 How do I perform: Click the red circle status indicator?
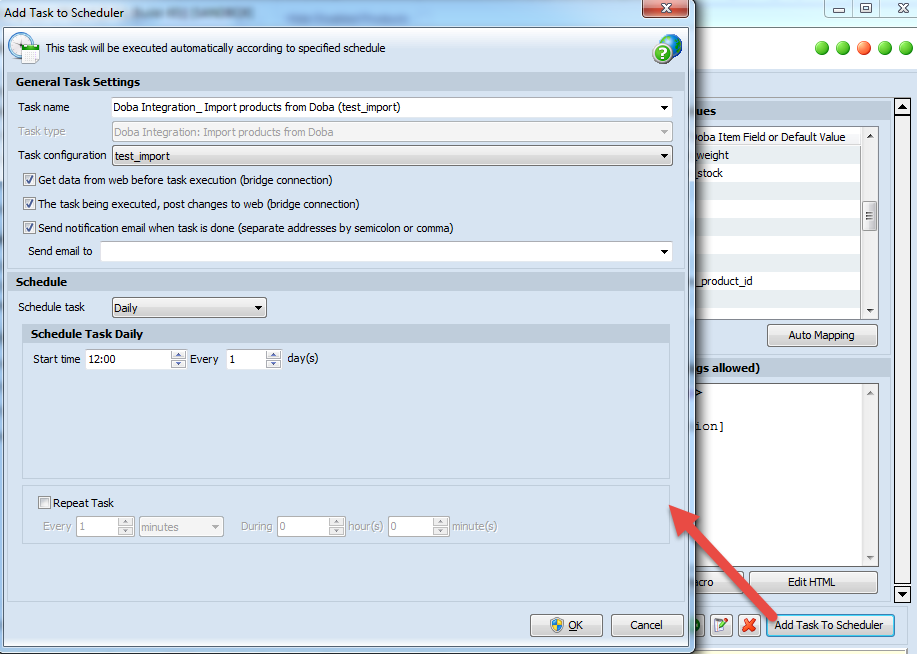pyautogui.click(x=864, y=48)
